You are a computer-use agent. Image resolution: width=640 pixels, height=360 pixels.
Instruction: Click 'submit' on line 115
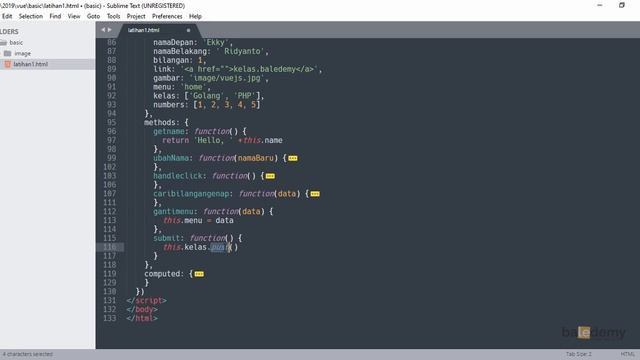pos(167,238)
